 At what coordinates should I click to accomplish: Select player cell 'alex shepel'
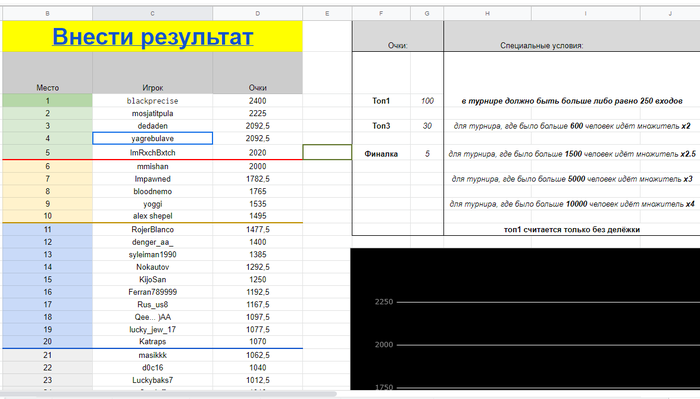[152, 216]
